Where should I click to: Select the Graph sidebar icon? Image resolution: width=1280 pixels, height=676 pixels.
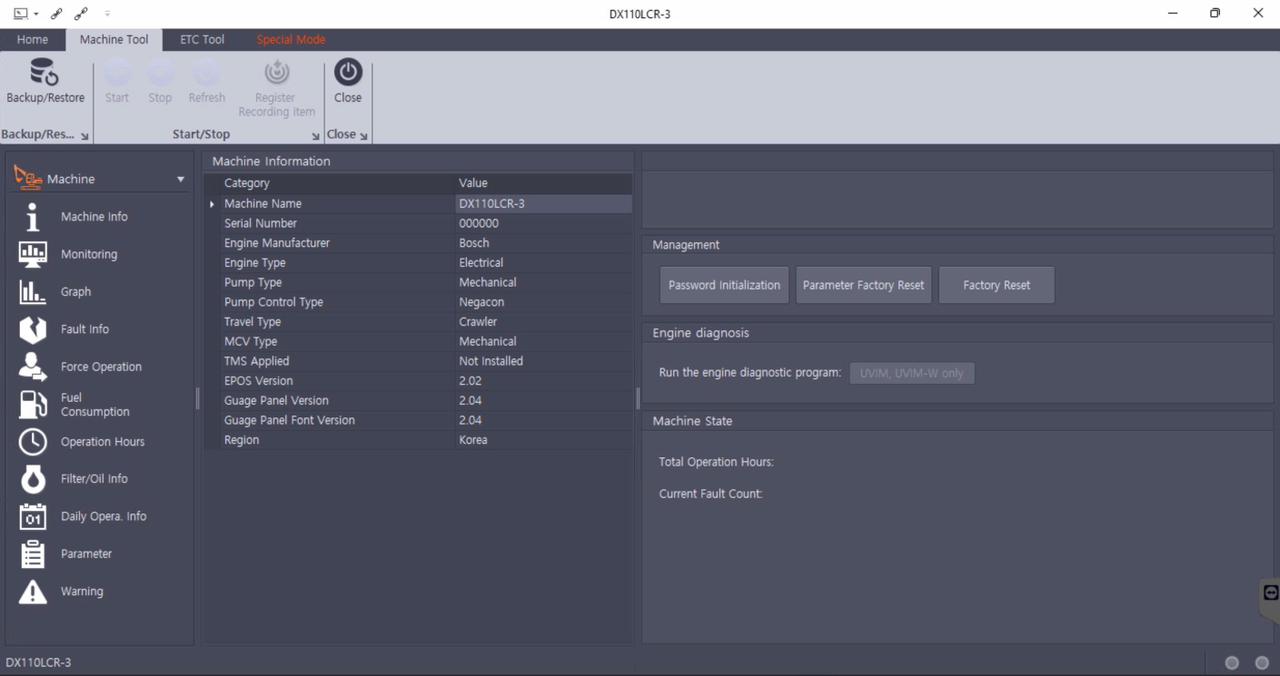pyautogui.click(x=33, y=292)
